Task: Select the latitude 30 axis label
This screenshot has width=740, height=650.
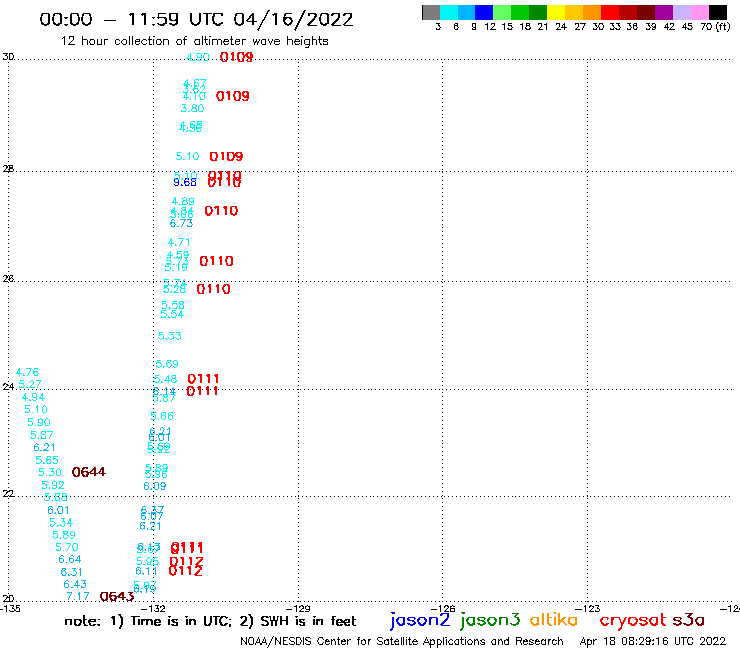Action: point(8,57)
